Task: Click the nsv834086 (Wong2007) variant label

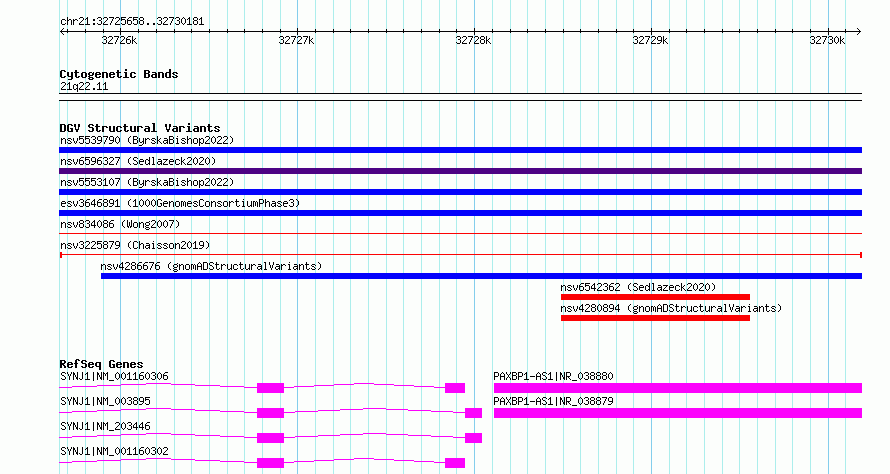Action: pyautogui.click(x=120, y=224)
